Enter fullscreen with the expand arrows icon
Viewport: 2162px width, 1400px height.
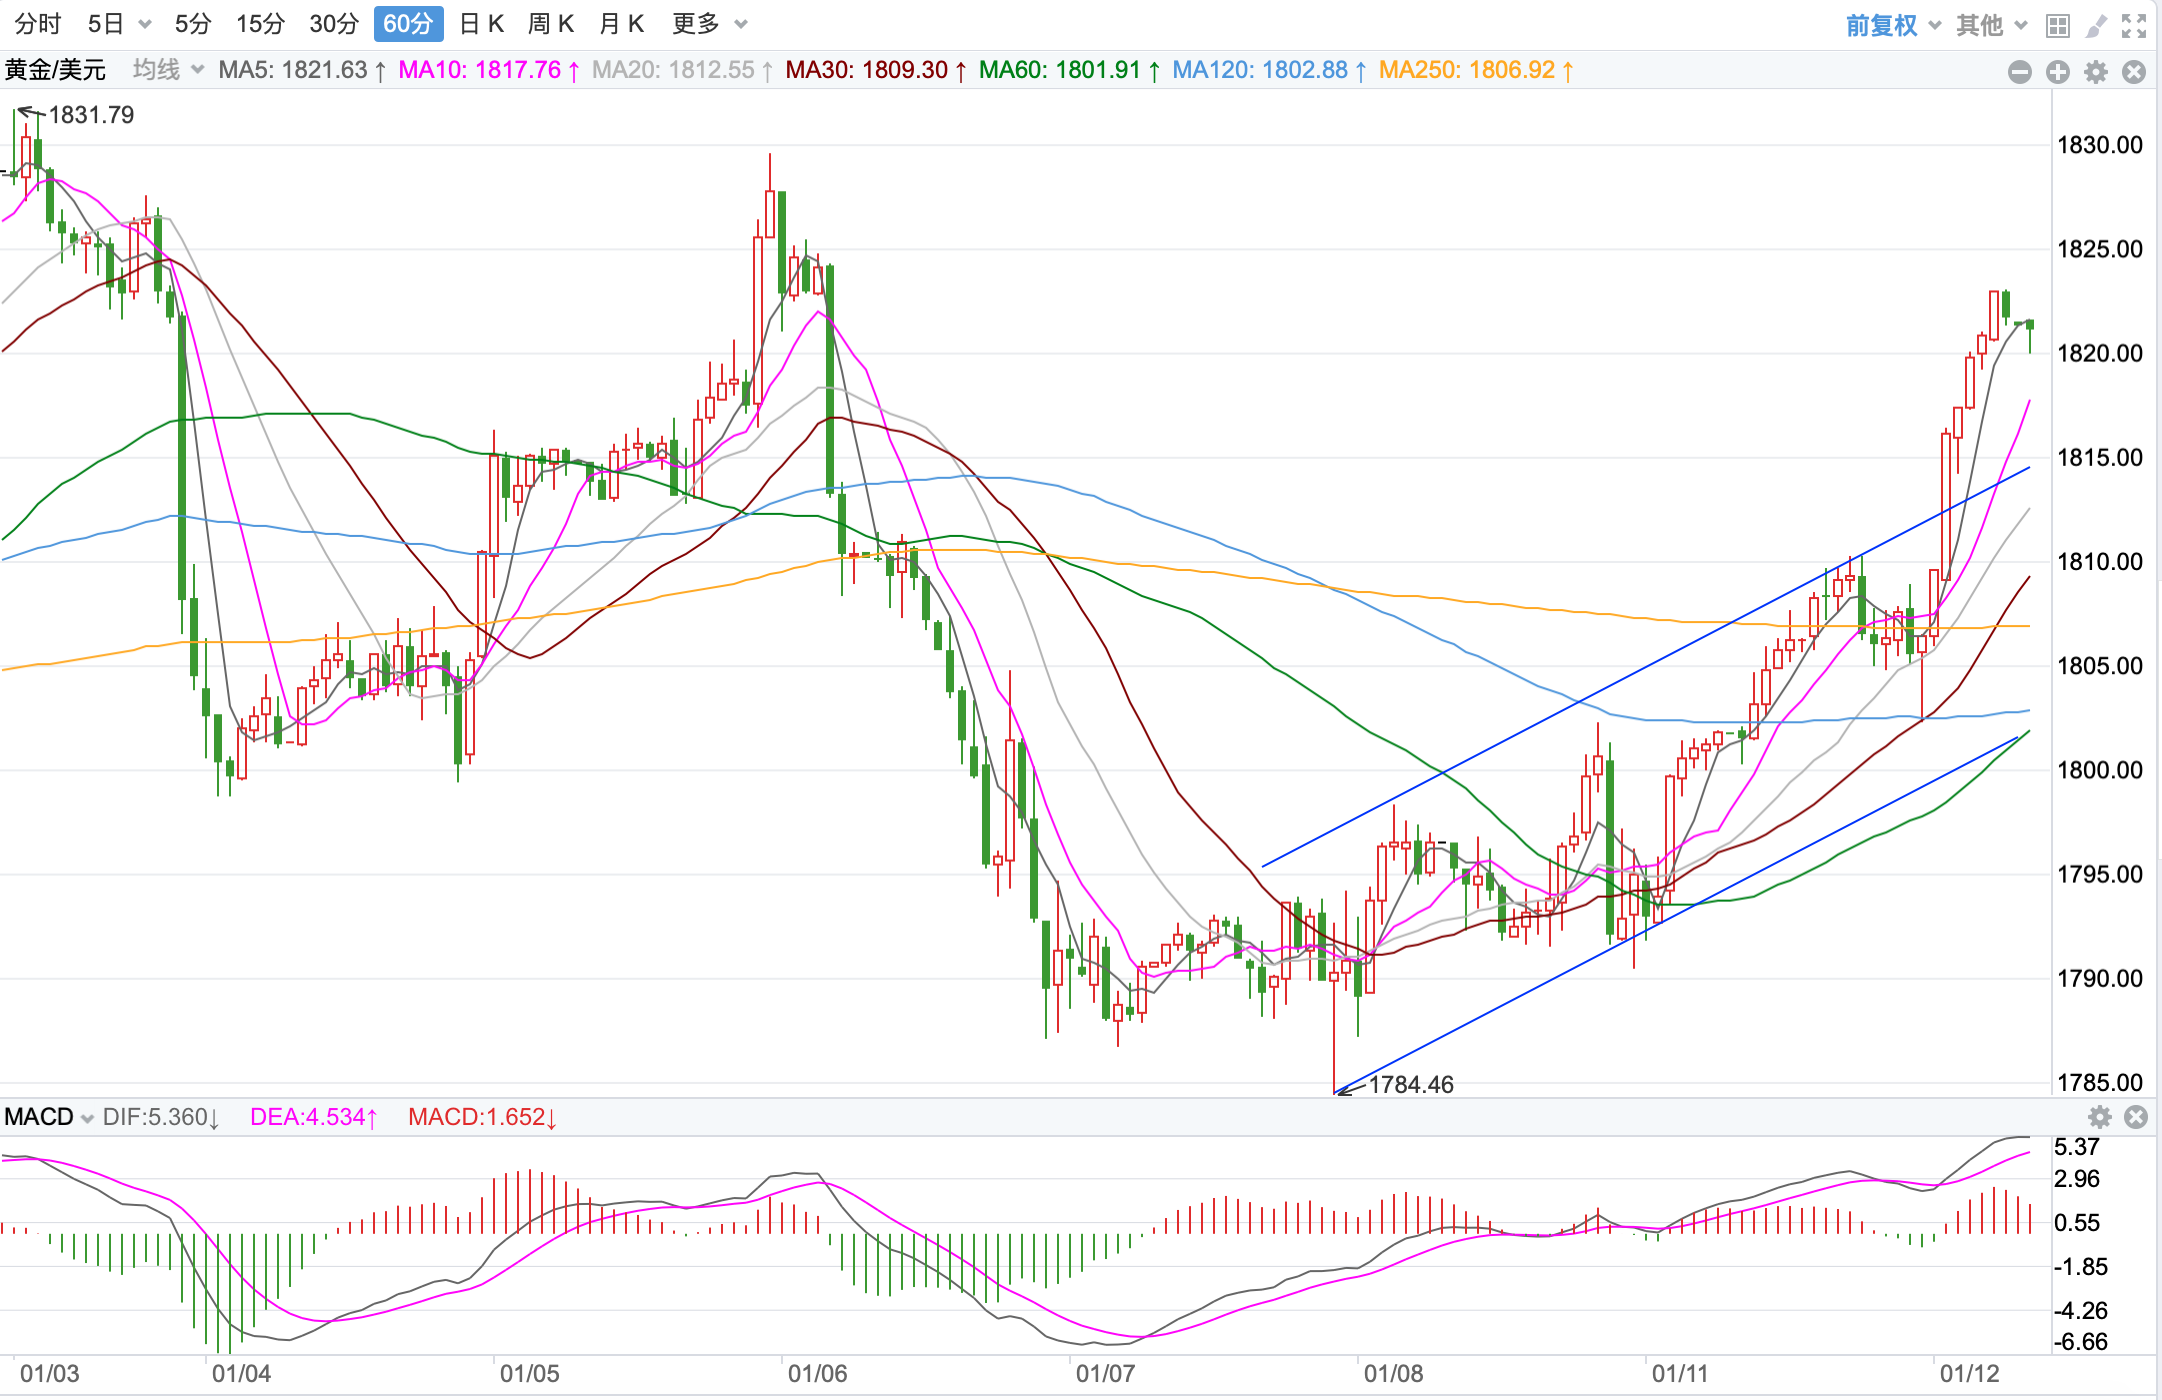coord(2134,25)
